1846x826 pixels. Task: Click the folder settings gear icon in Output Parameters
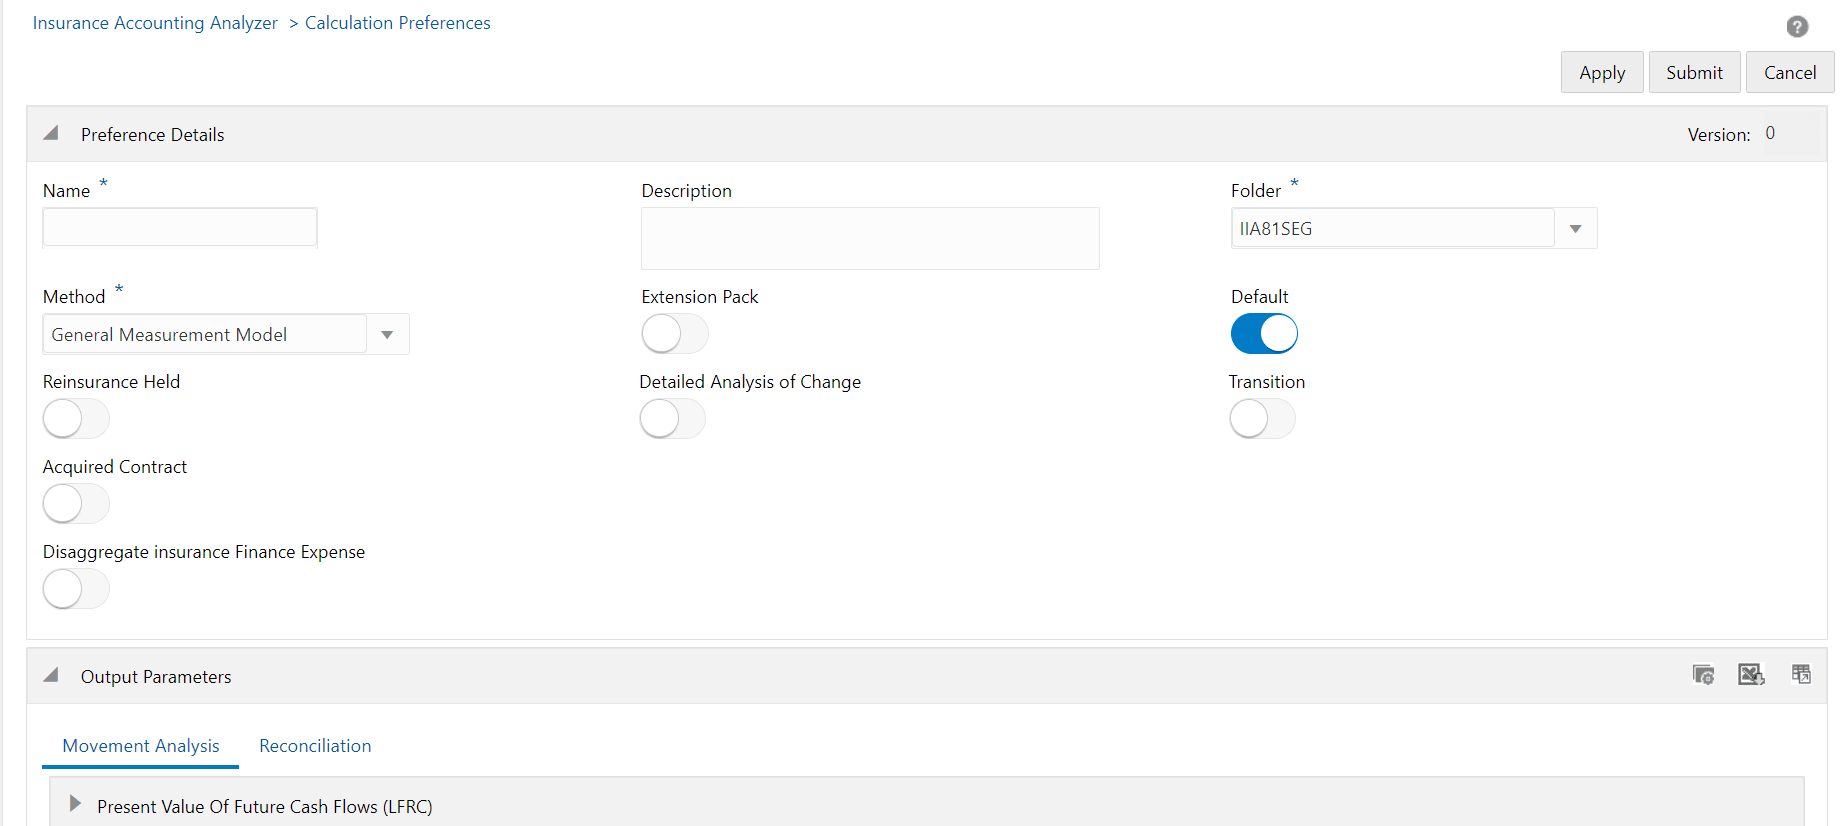1703,675
